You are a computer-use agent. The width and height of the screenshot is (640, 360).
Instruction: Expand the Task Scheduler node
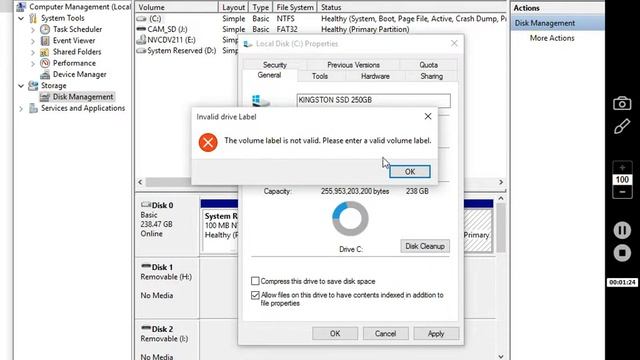click(33, 29)
